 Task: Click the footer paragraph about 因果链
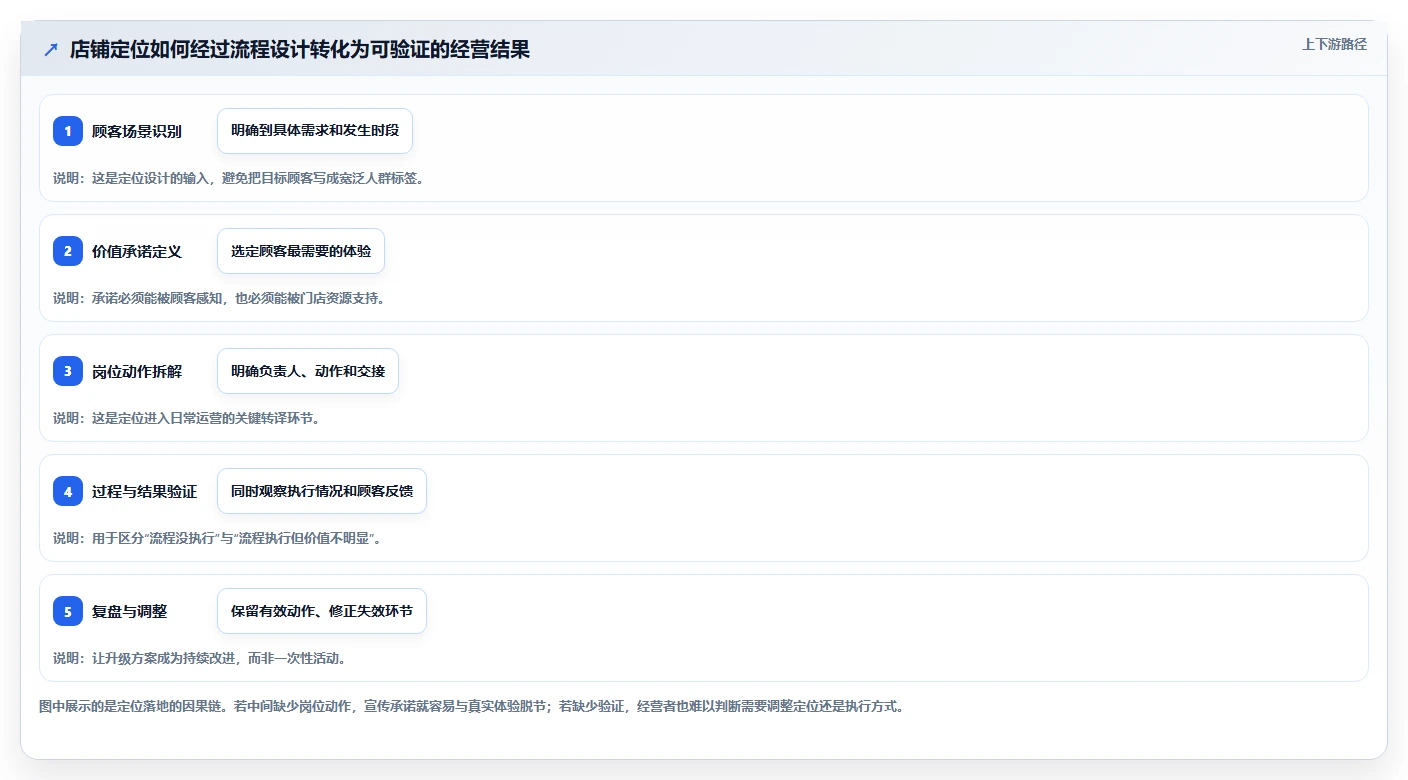click(x=472, y=706)
